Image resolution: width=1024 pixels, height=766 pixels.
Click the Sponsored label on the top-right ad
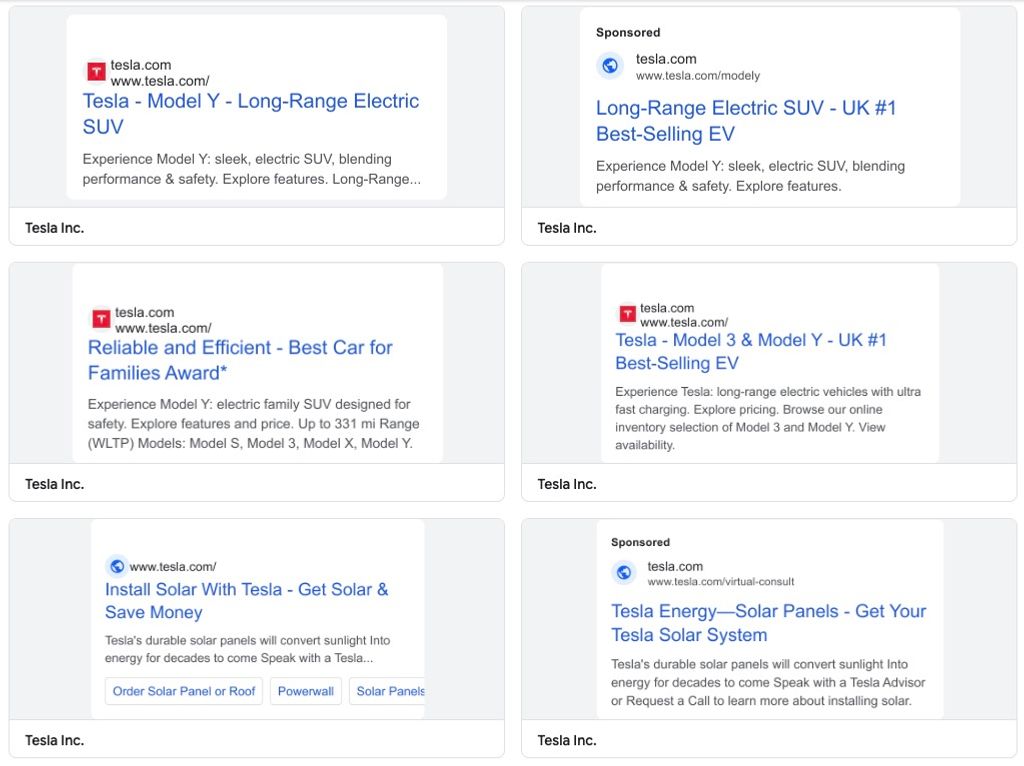click(x=628, y=32)
